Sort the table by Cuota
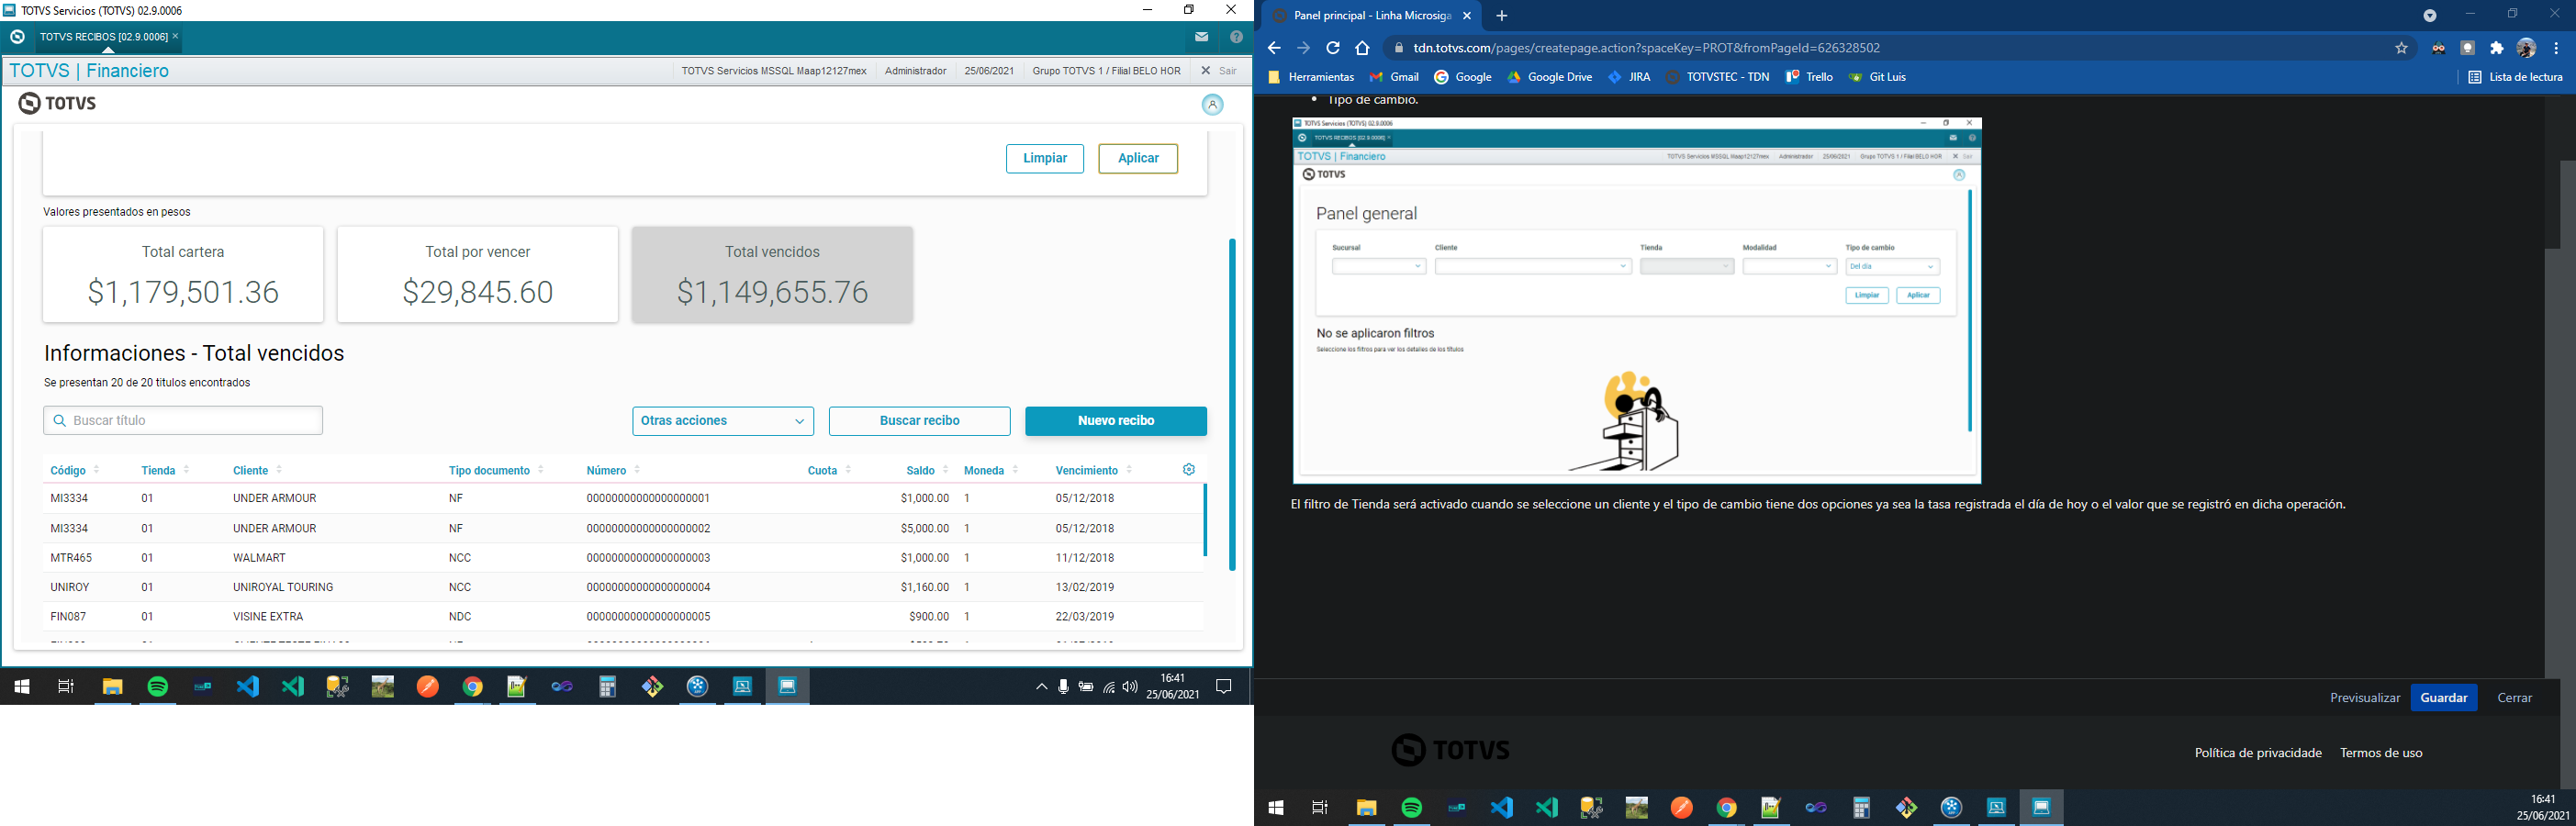 830,470
